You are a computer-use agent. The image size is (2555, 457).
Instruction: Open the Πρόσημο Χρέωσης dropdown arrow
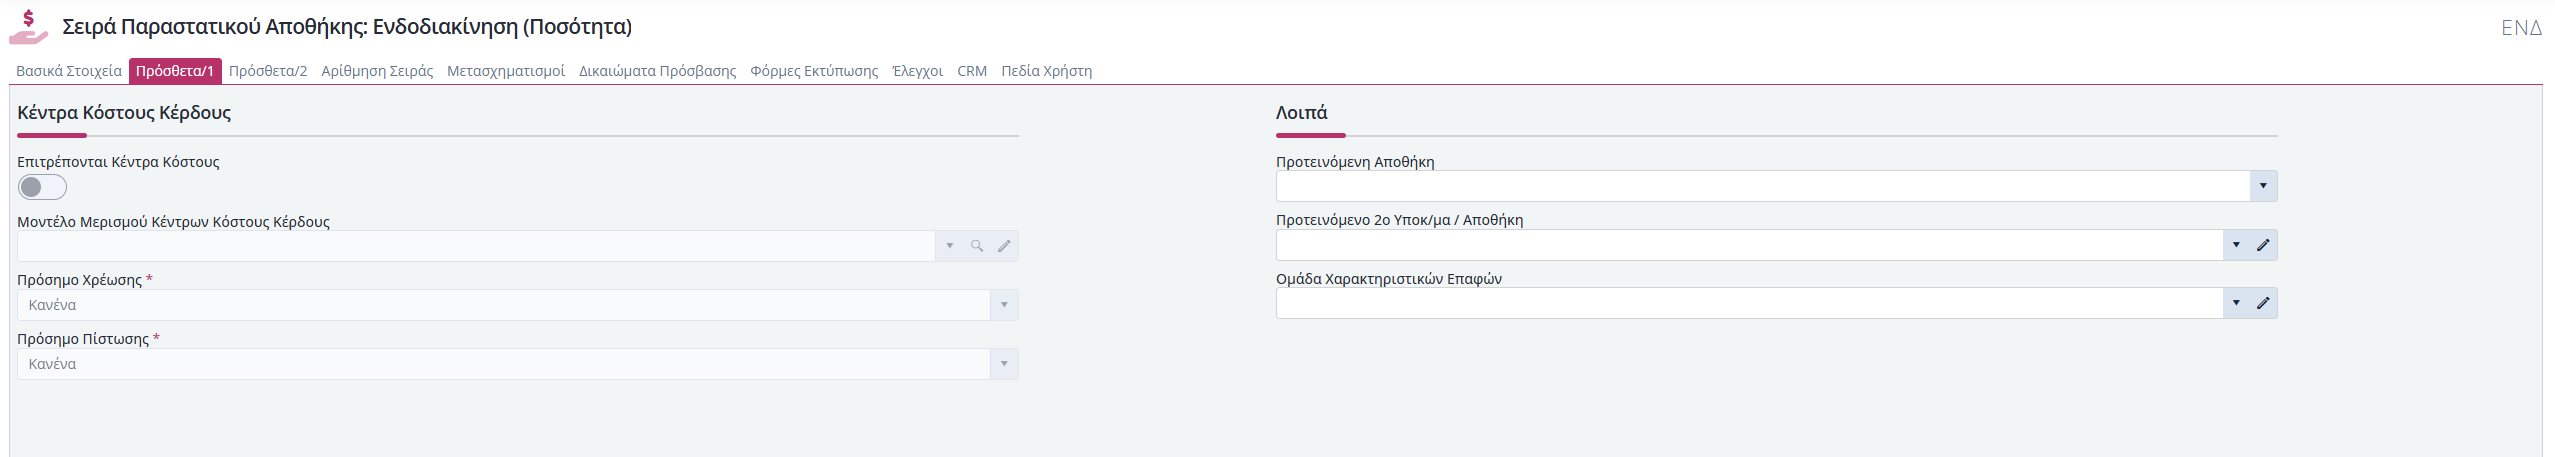click(1004, 305)
